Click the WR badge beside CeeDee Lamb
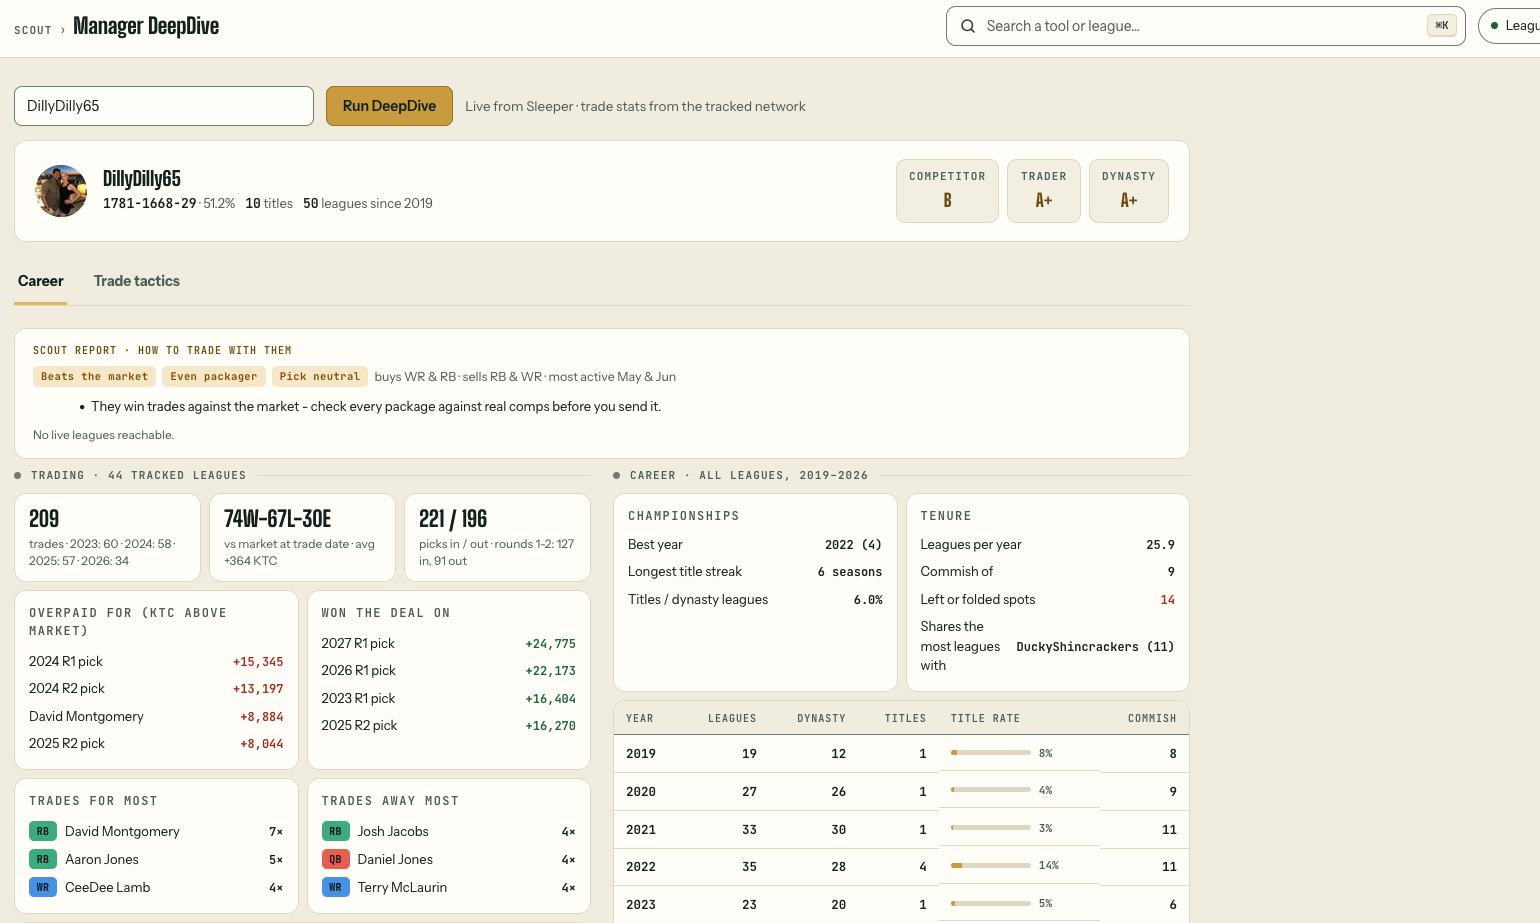This screenshot has height=923, width=1540. 43,887
